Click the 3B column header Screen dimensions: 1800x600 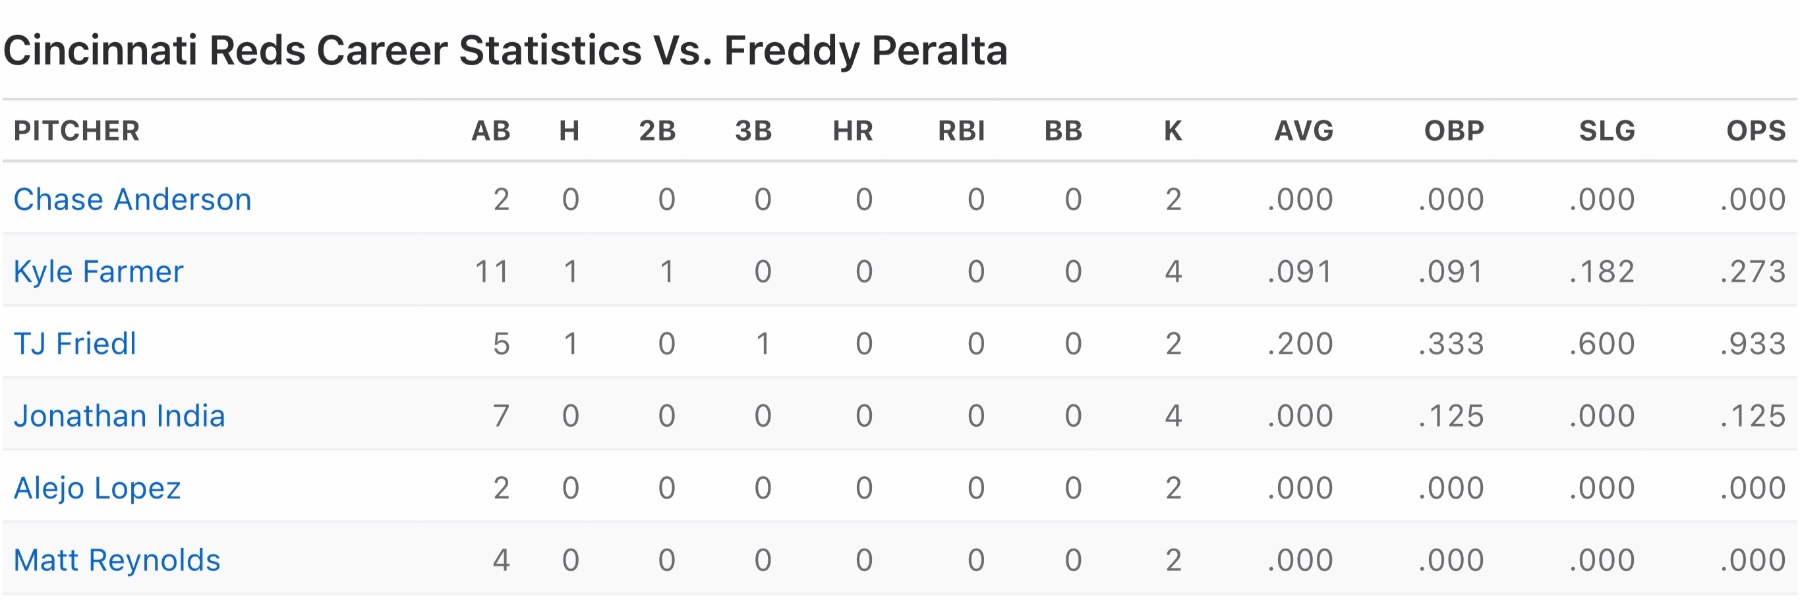753,131
